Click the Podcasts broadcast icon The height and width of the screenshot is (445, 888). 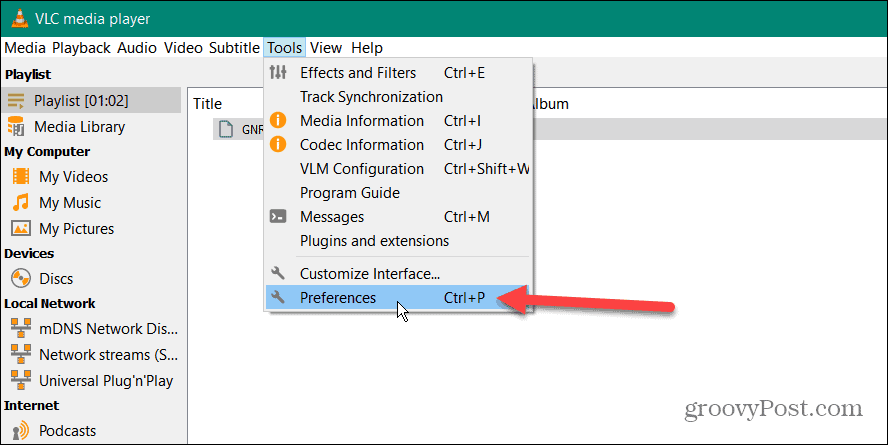21,431
